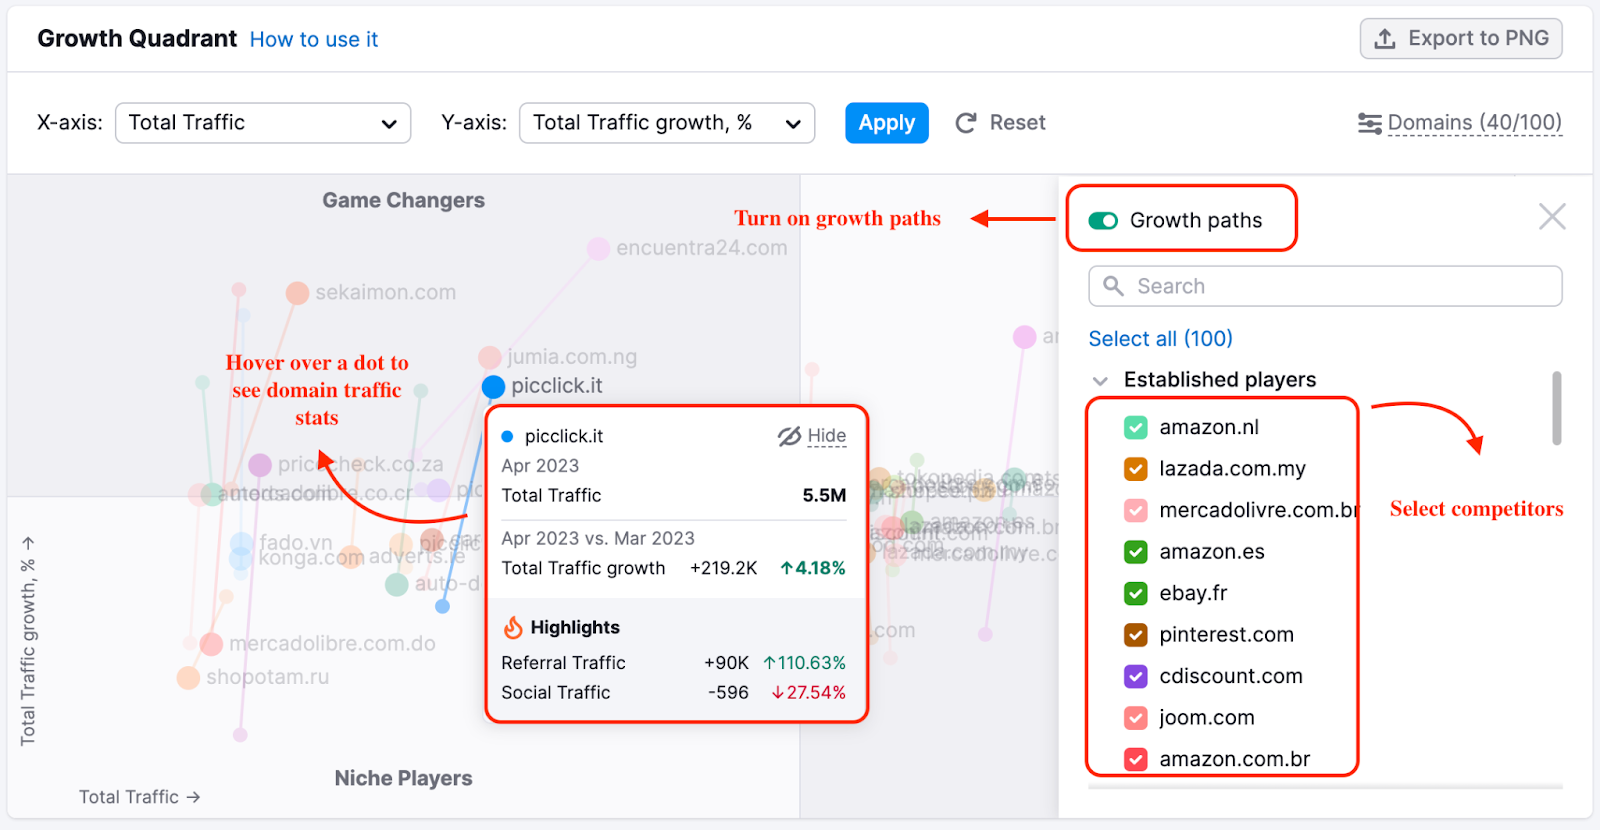Uncheck the amazon.nl checkbox
This screenshot has height=830, width=1600.
[1136, 428]
